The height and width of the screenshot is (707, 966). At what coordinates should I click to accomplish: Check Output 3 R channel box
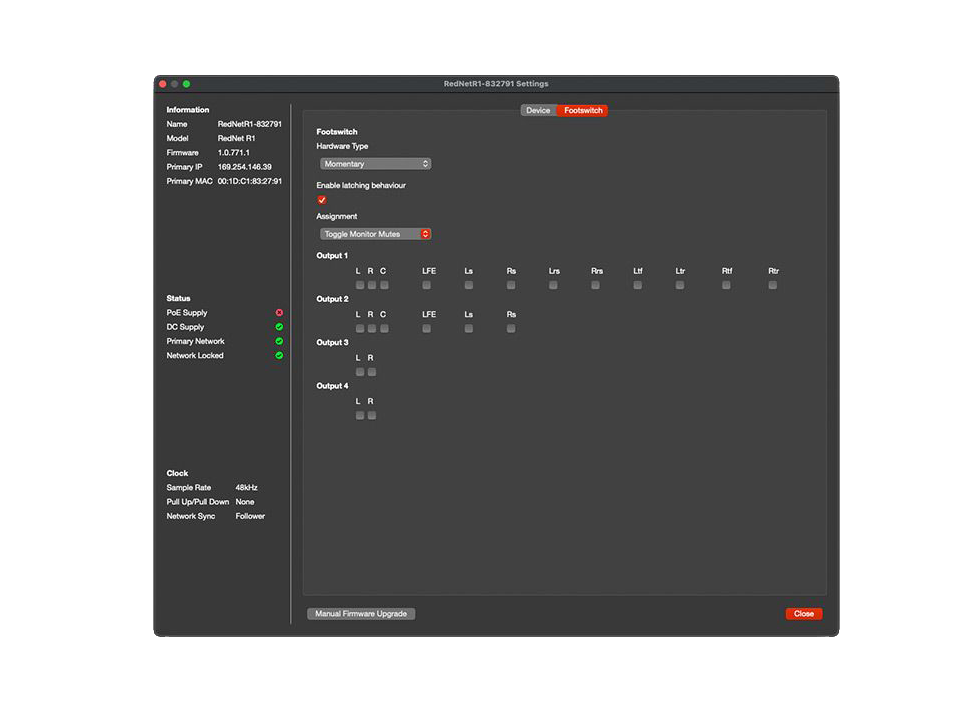click(x=371, y=372)
